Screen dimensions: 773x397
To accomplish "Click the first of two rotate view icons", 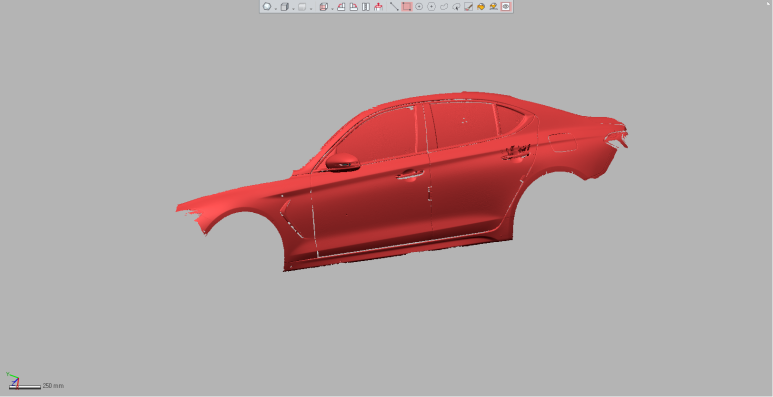I will pos(341,6).
